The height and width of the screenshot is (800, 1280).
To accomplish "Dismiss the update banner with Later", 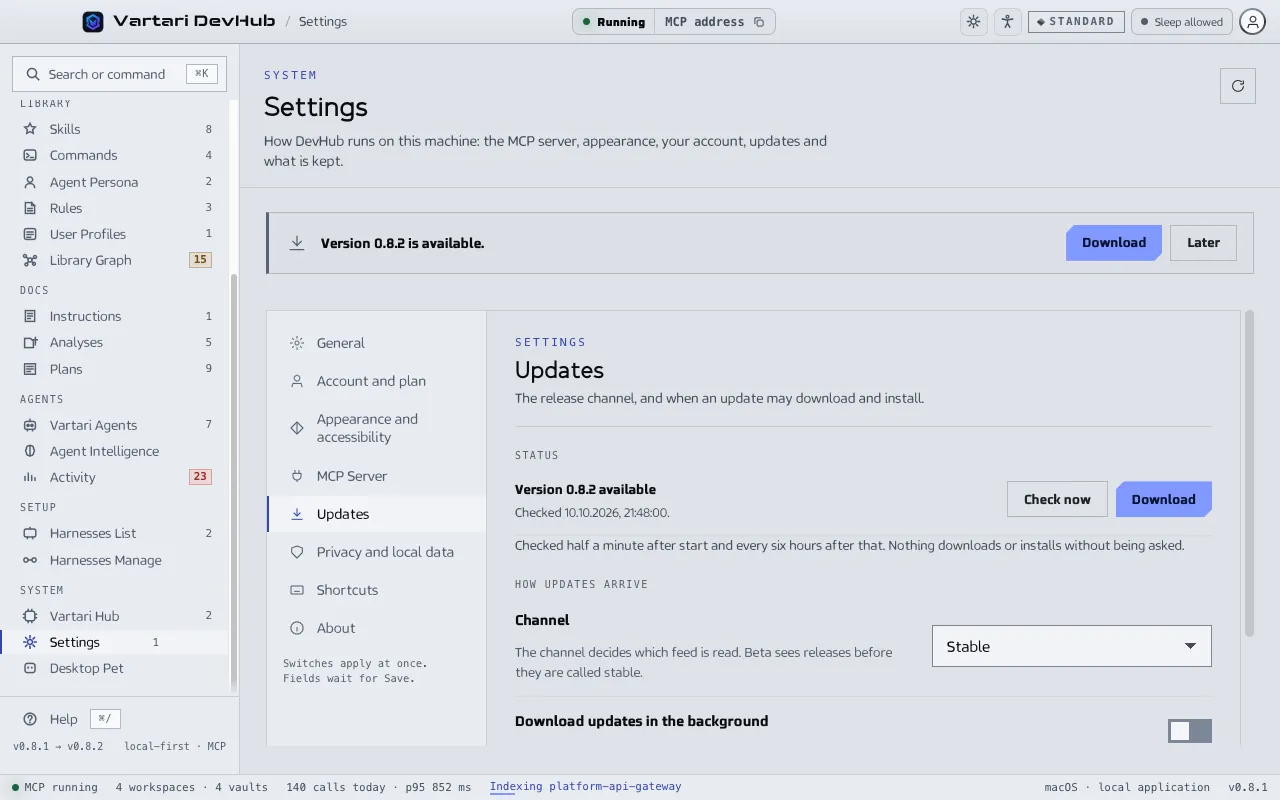I will click(1203, 243).
